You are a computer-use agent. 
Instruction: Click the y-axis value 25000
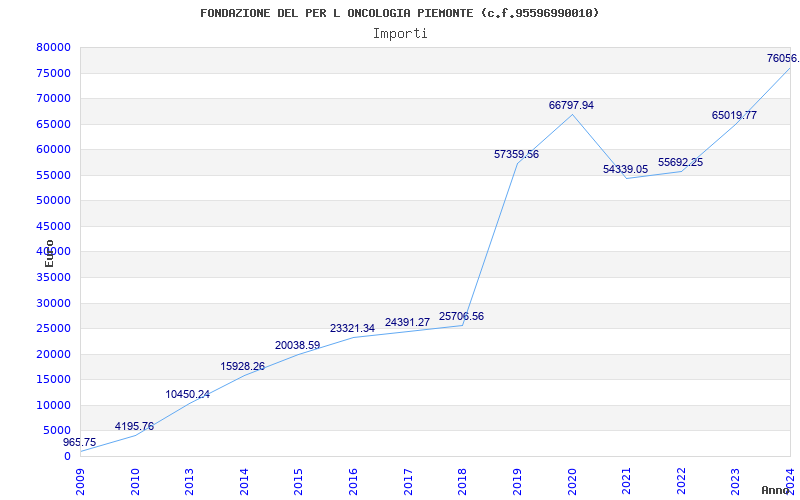[x=53, y=329]
